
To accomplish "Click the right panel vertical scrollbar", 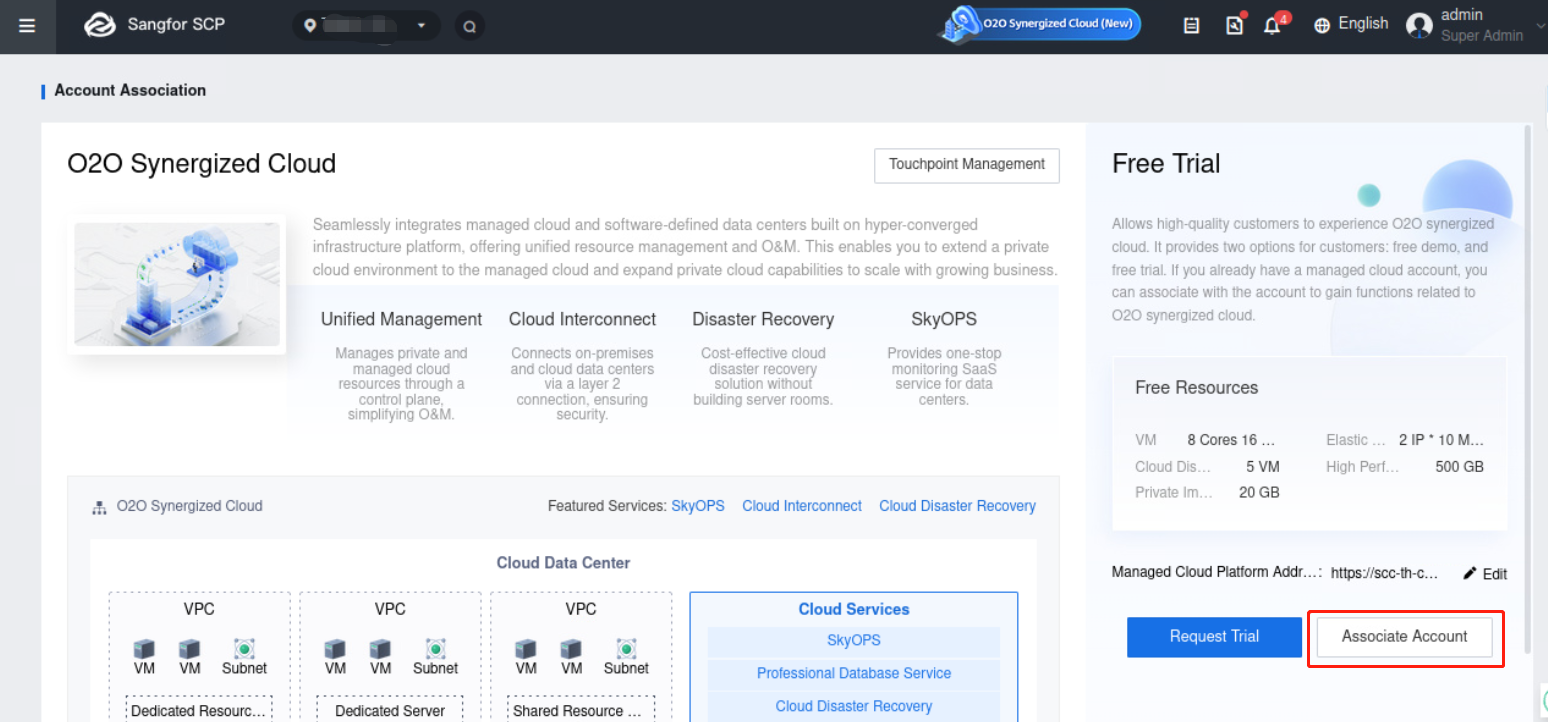I will click(x=1527, y=388).
